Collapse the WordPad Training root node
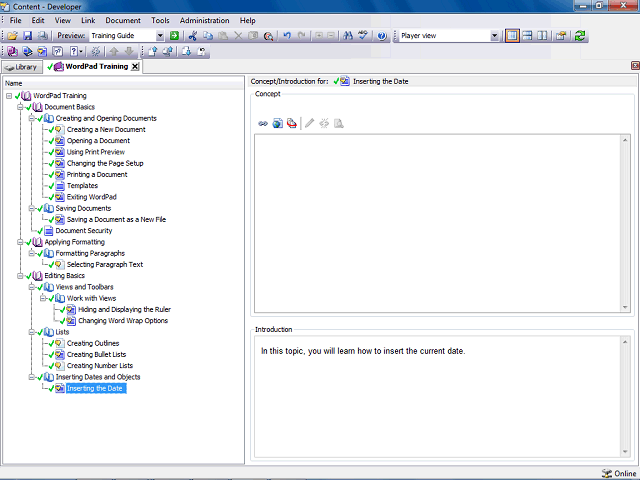The height and width of the screenshot is (480, 640). [x=9, y=96]
